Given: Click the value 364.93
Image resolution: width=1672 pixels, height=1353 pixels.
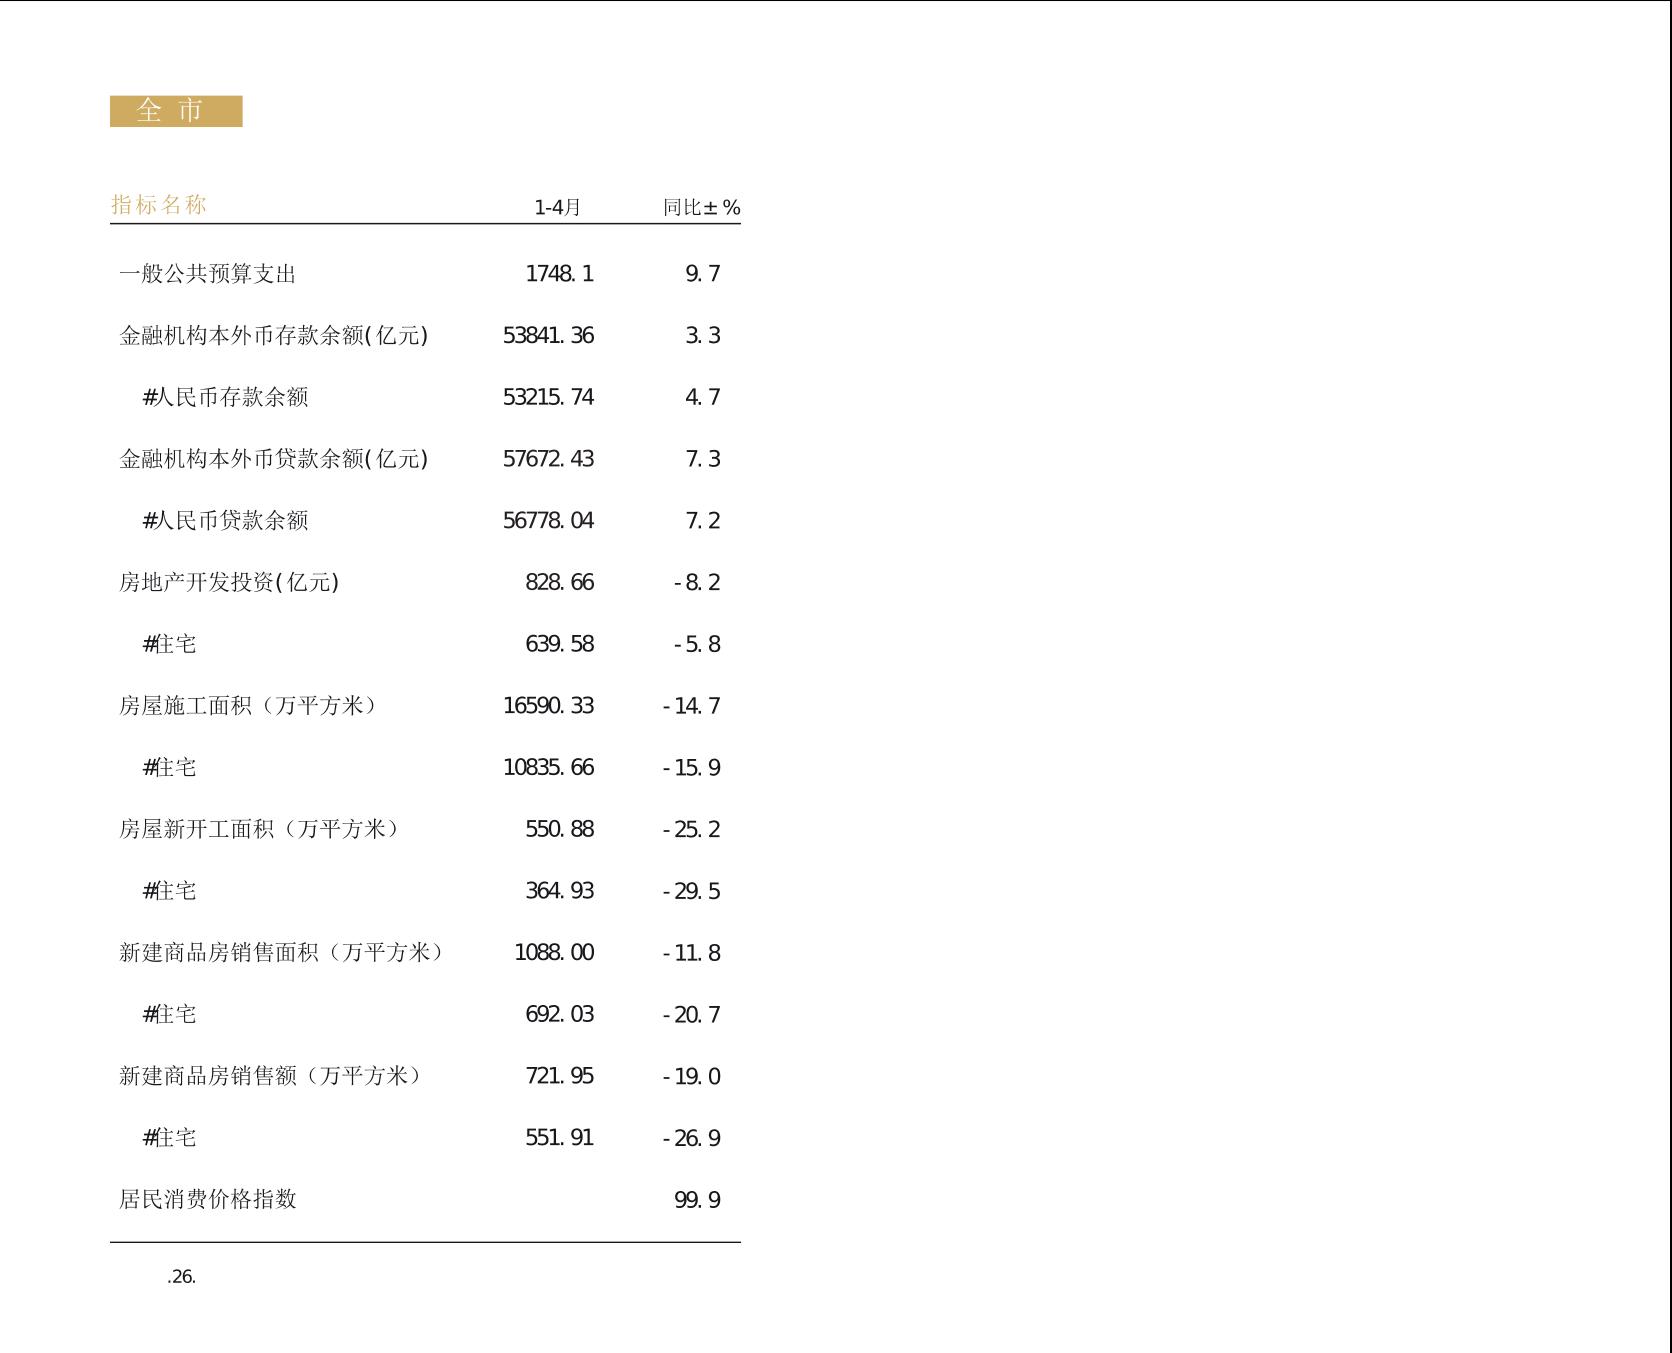Looking at the screenshot, I should [x=560, y=891].
